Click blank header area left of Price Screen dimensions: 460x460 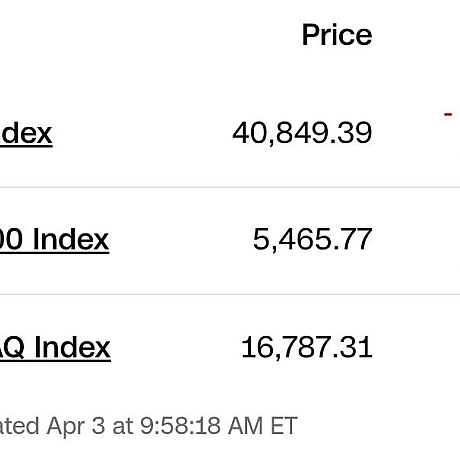tap(150, 35)
